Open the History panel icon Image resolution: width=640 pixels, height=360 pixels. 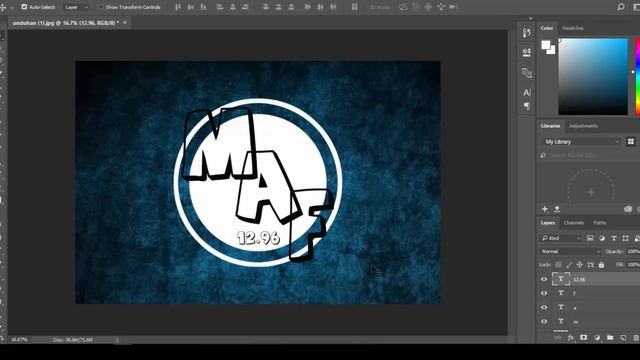tap(527, 32)
